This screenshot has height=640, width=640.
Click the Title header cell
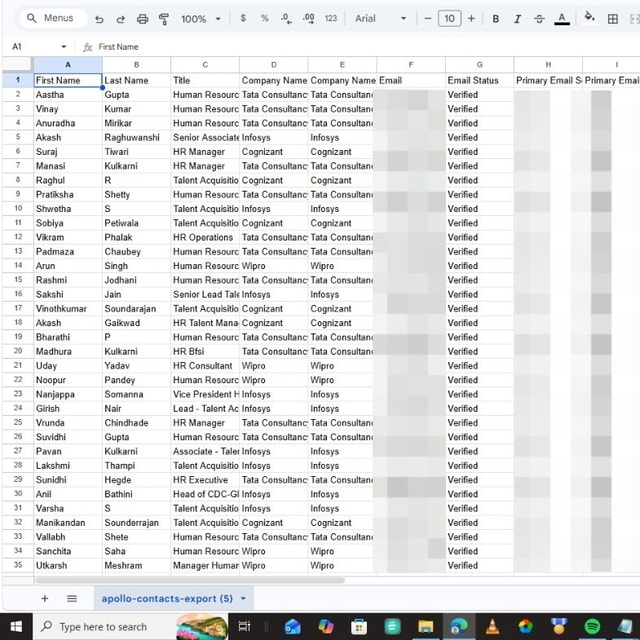tap(205, 80)
